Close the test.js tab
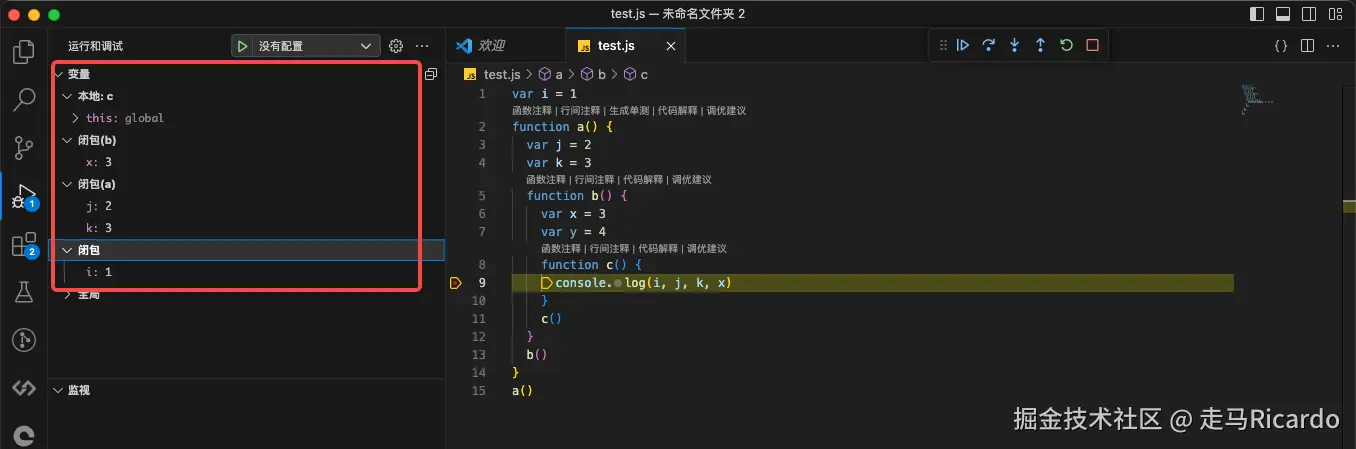1356x449 pixels. coord(671,46)
